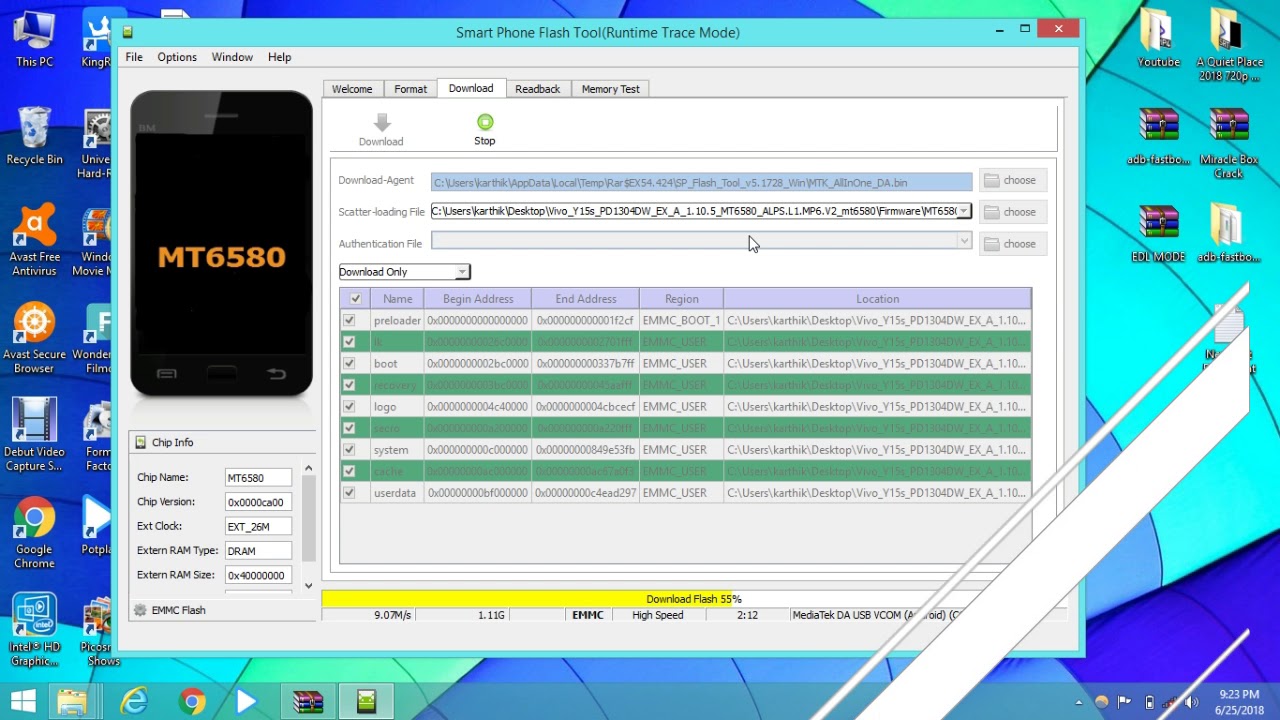Expand the Scatter-loading File dropdown arrow
Screen dimensions: 1280x720
click(963, 211)
